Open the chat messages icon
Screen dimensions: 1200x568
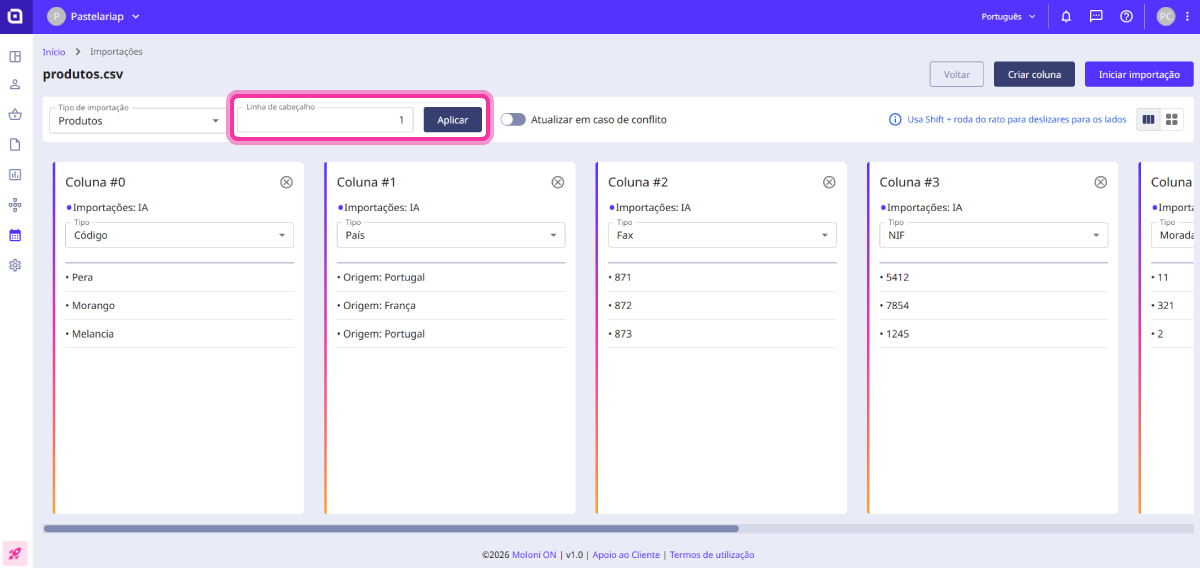1096,16
